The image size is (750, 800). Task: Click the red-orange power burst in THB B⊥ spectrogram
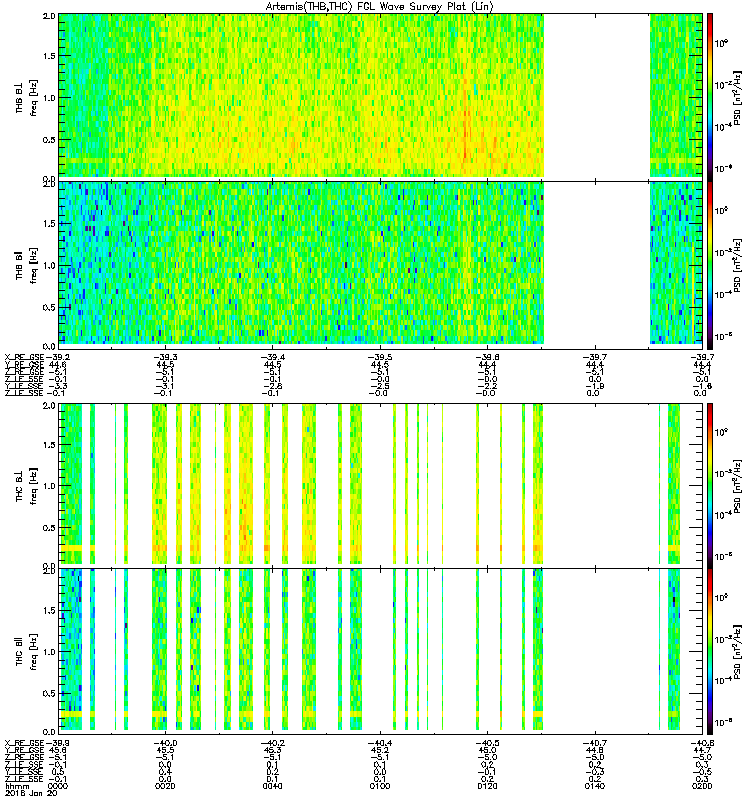point(465,130)
